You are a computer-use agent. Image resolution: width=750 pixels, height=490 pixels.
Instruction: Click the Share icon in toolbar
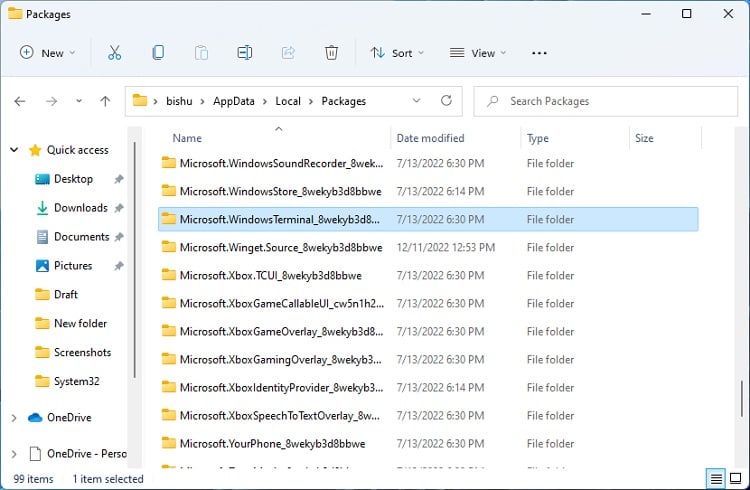288,53
